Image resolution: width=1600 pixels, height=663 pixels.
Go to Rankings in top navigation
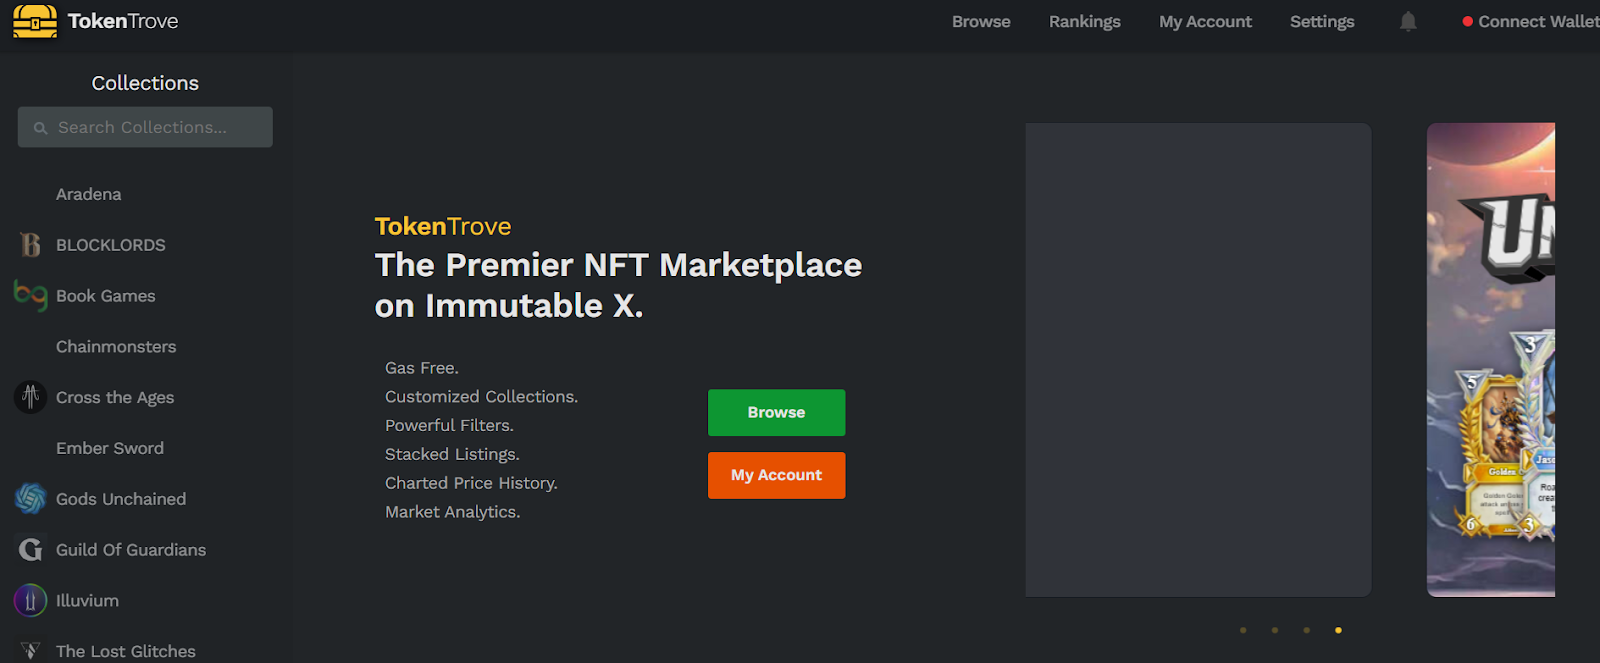(1084, 21)
